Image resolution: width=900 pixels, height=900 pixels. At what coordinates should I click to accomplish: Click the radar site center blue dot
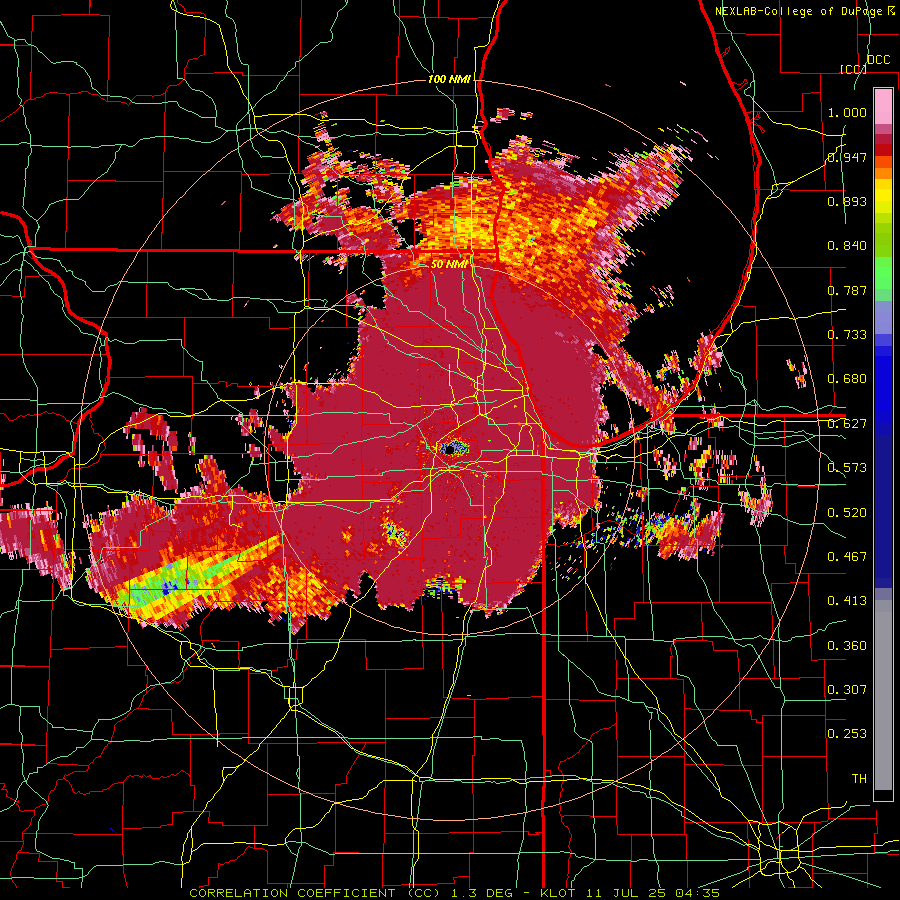451,448
